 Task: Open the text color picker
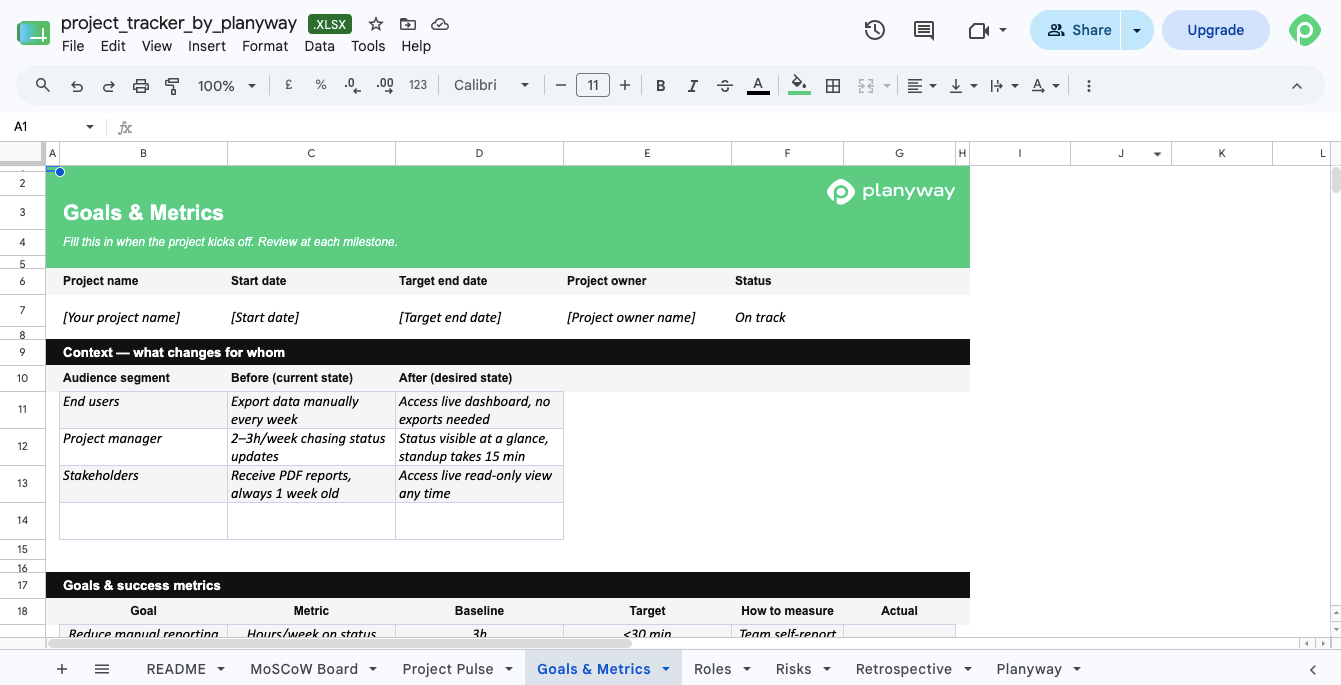(758, 86)
